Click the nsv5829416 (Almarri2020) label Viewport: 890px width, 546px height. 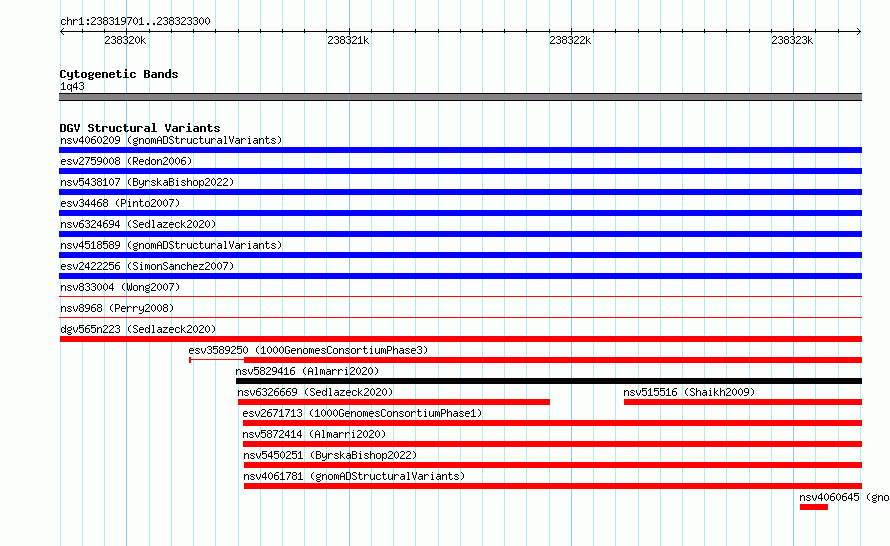point(307,371)
